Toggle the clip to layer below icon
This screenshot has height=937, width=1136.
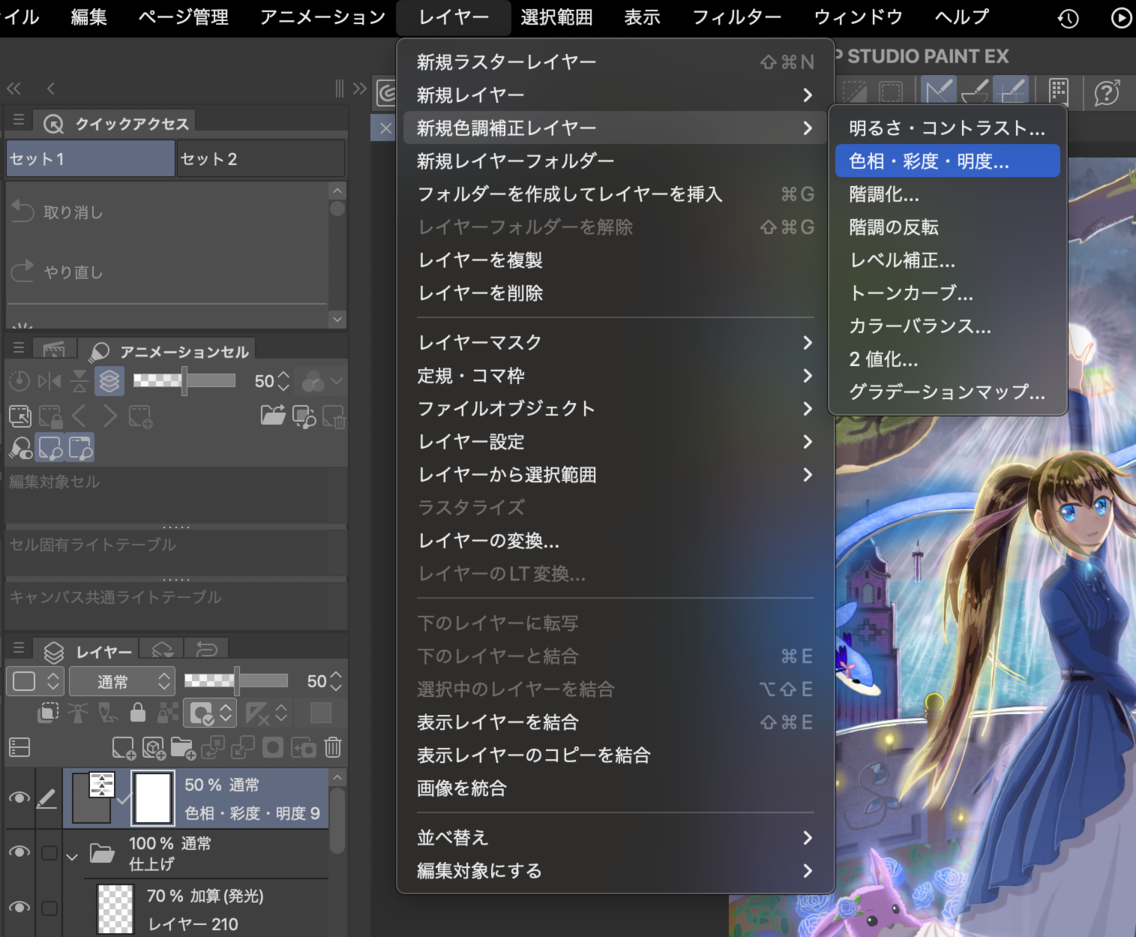coord(48,713)
